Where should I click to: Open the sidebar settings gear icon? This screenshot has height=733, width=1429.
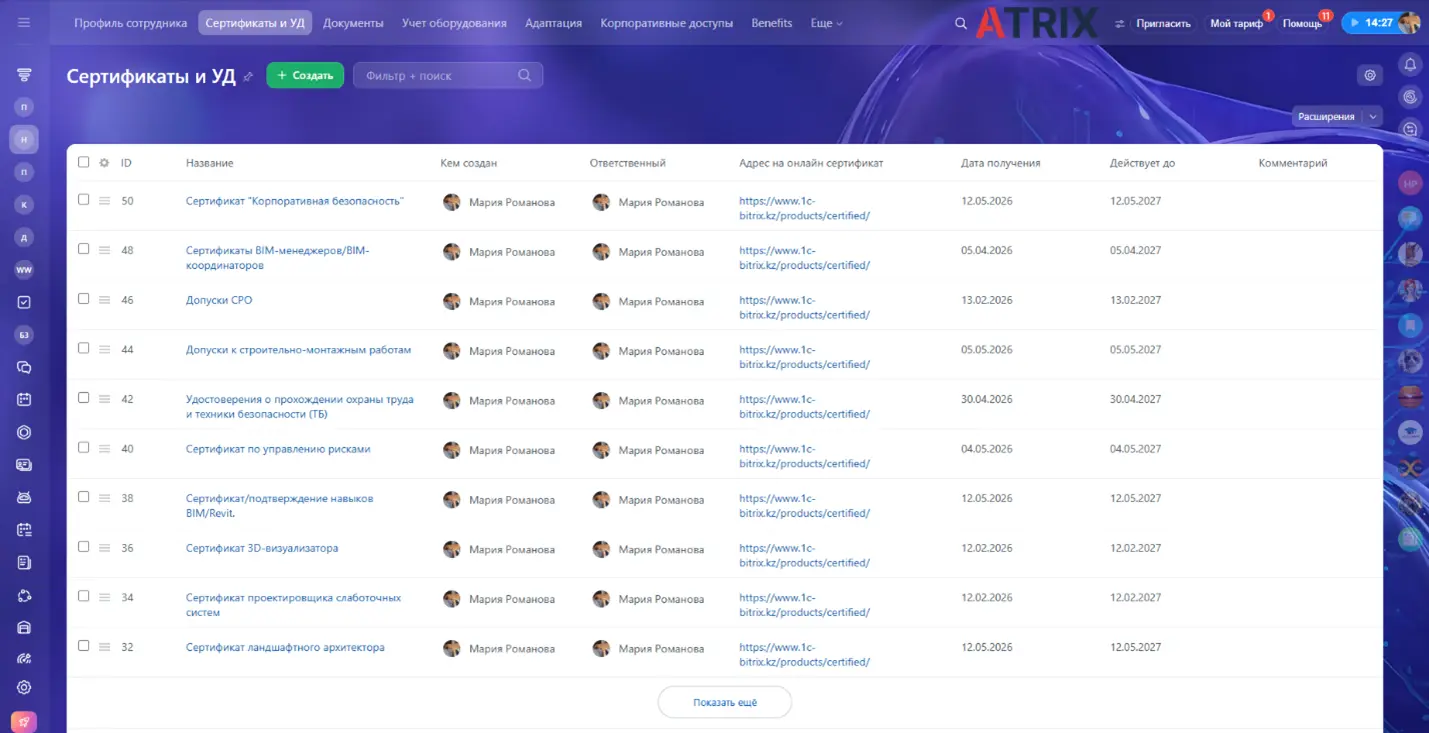[24, 687]
